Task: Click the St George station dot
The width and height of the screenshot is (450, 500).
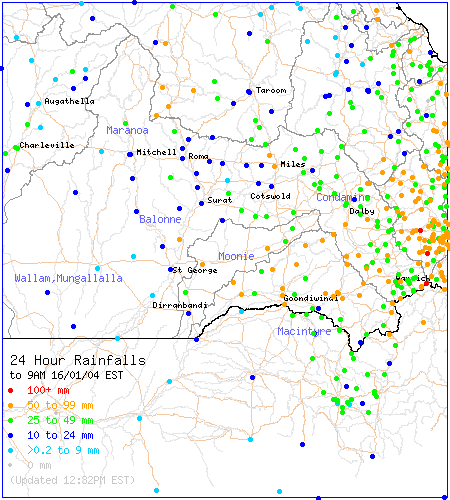Action: pos(170,269)
